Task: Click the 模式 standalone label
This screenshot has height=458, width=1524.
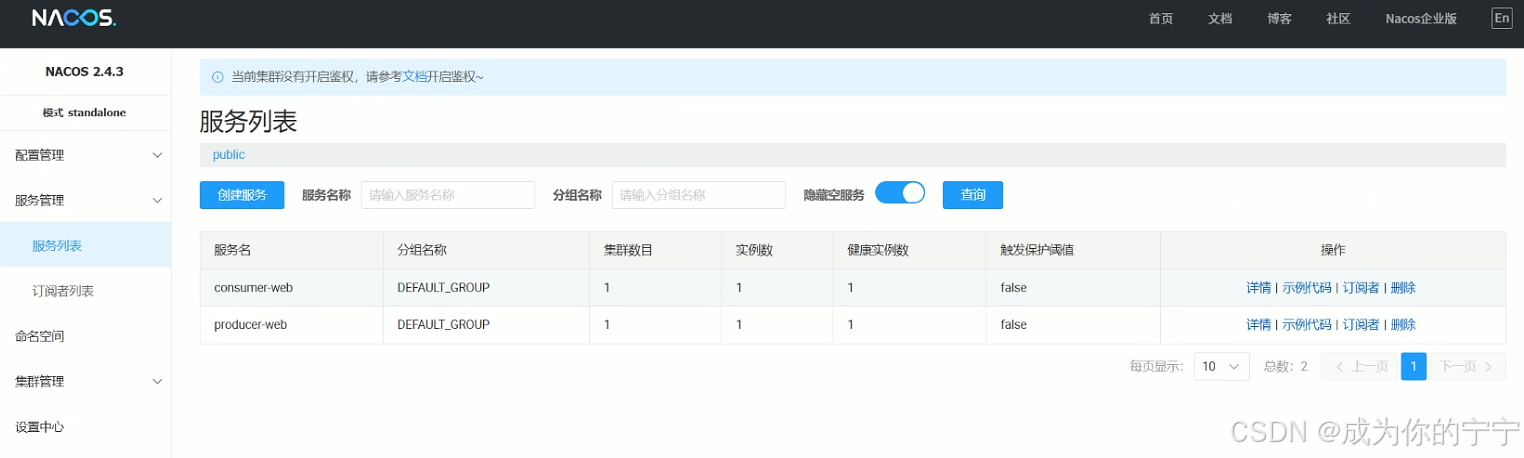Action: (x=85, y=113)
